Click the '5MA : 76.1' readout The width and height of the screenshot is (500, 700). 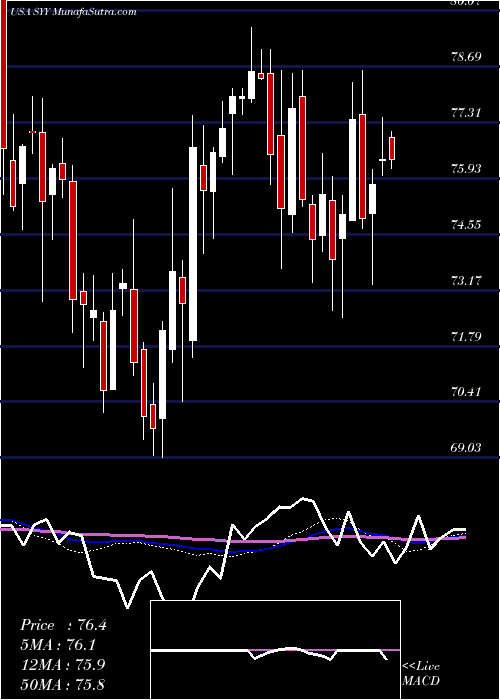[x=60, y=645]
